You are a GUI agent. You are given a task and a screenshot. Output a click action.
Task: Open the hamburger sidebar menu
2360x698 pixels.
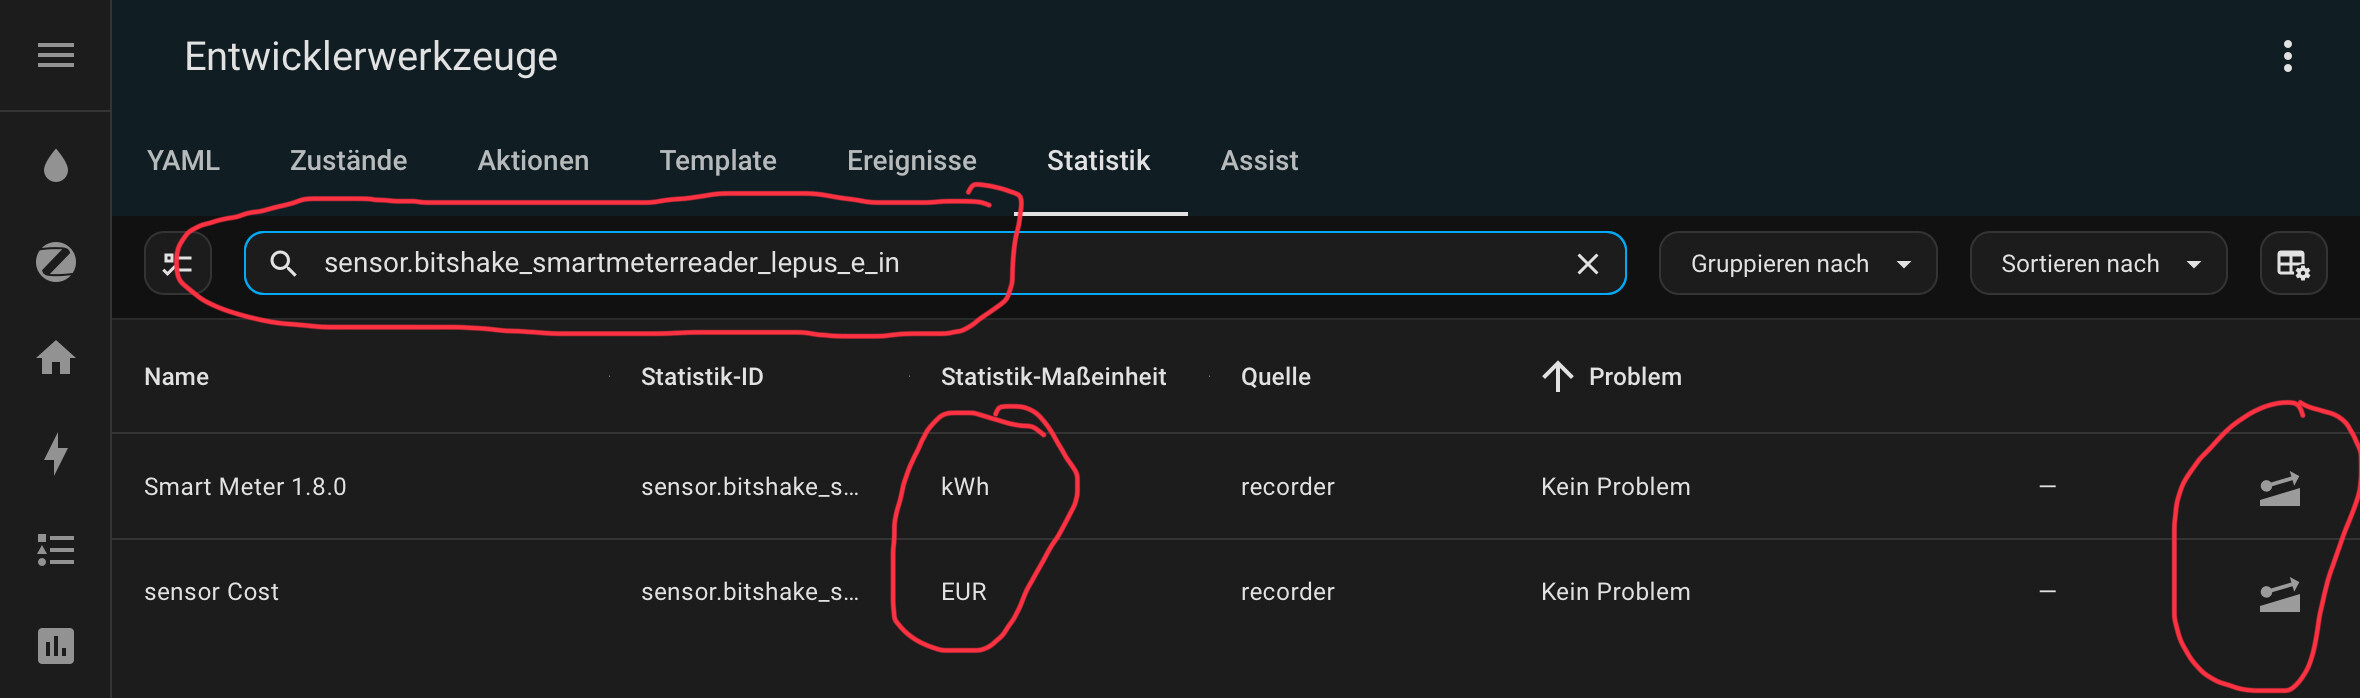(56, 56)
